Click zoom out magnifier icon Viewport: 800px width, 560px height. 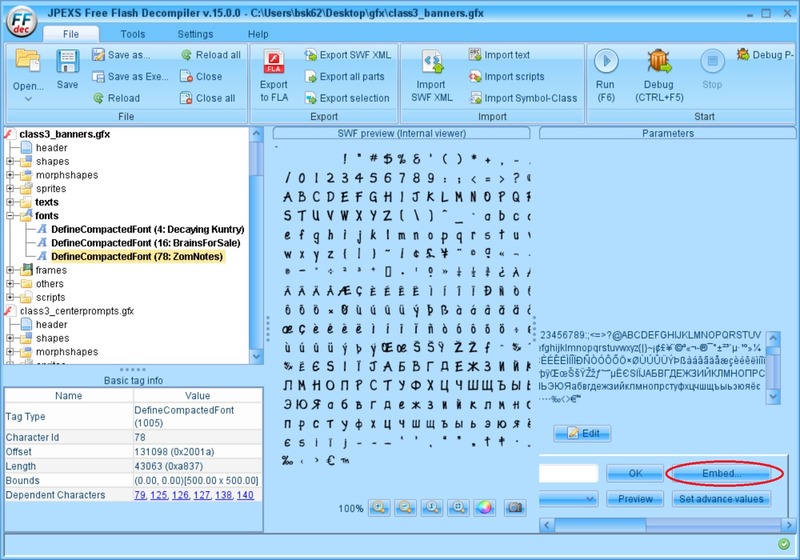coord(406,507)
